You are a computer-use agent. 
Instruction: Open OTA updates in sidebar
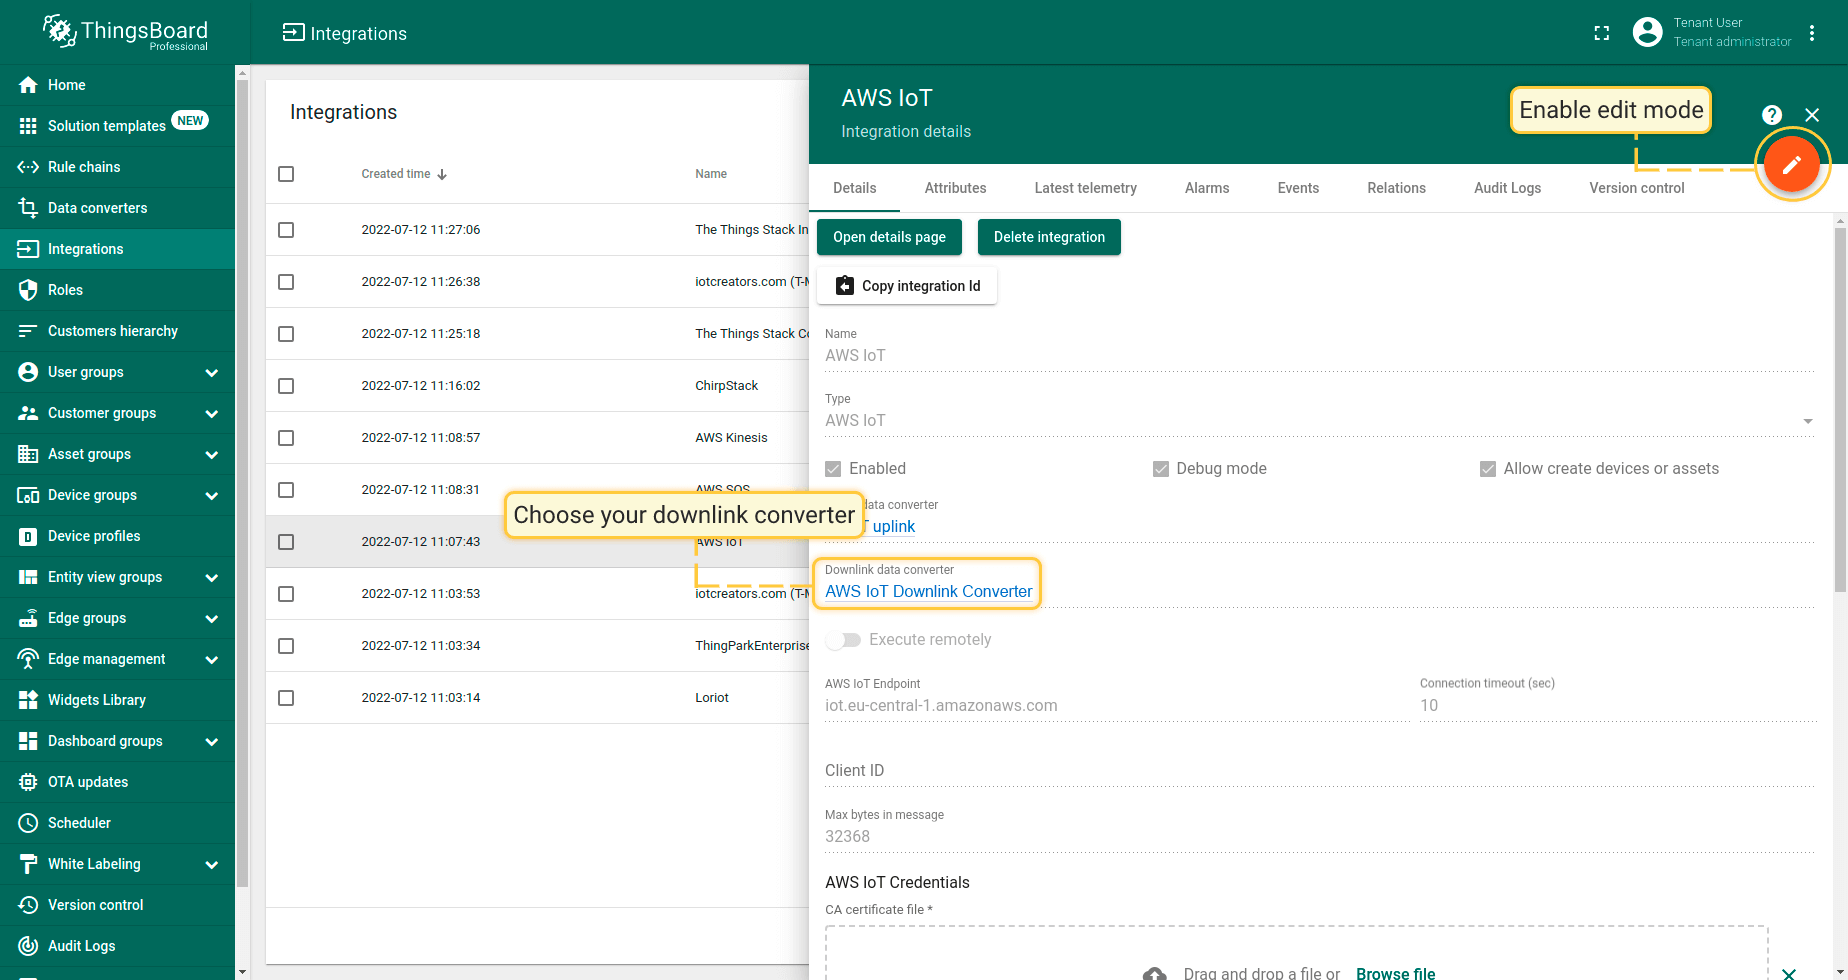point(88,782)
